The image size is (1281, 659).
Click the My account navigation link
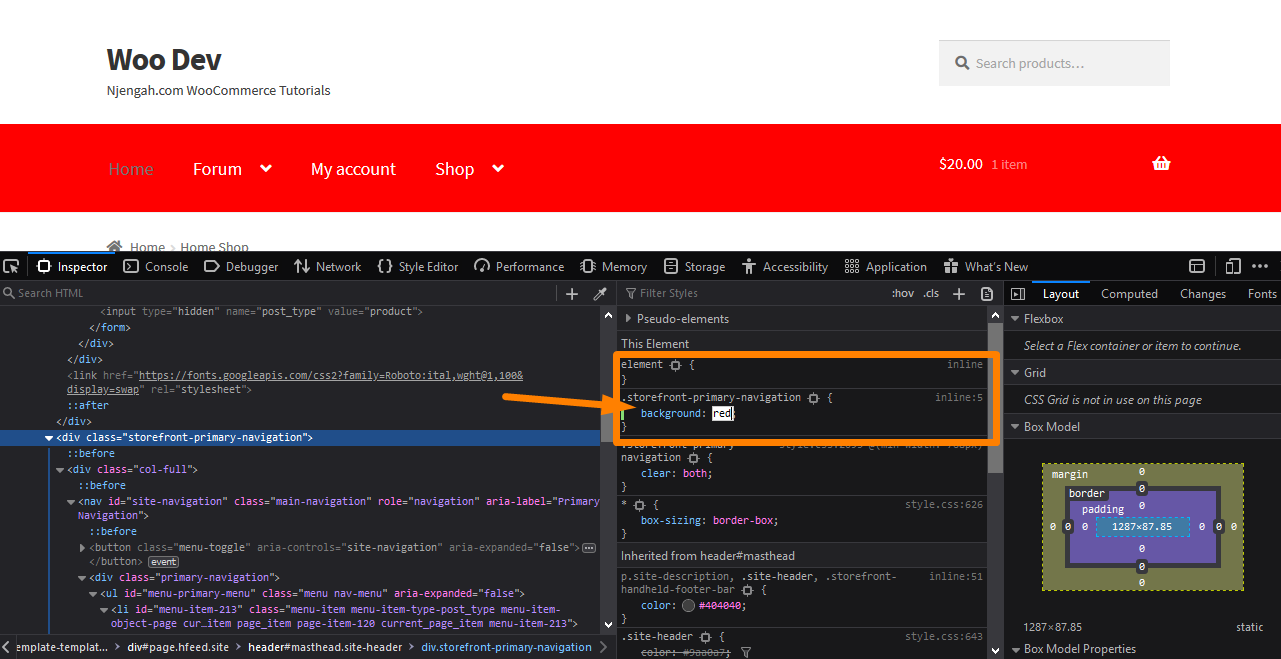coord(353,169)
